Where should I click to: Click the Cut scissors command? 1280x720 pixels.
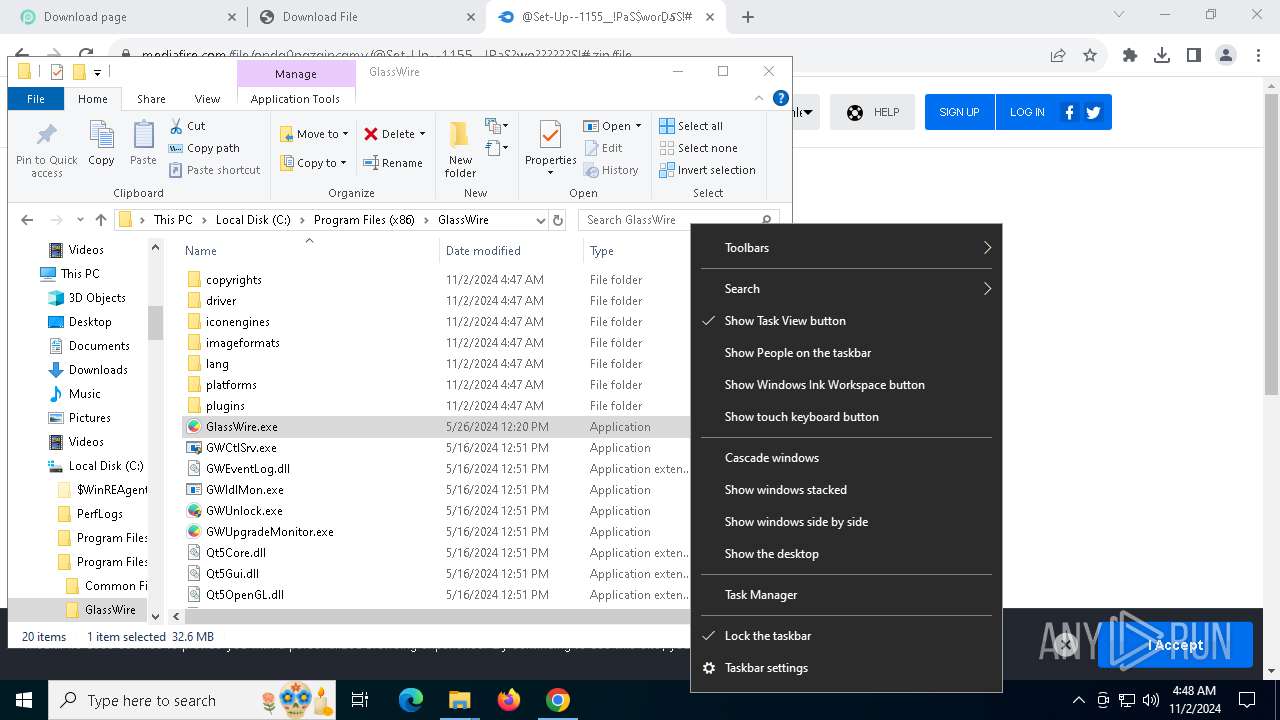(x=187, y=126)
